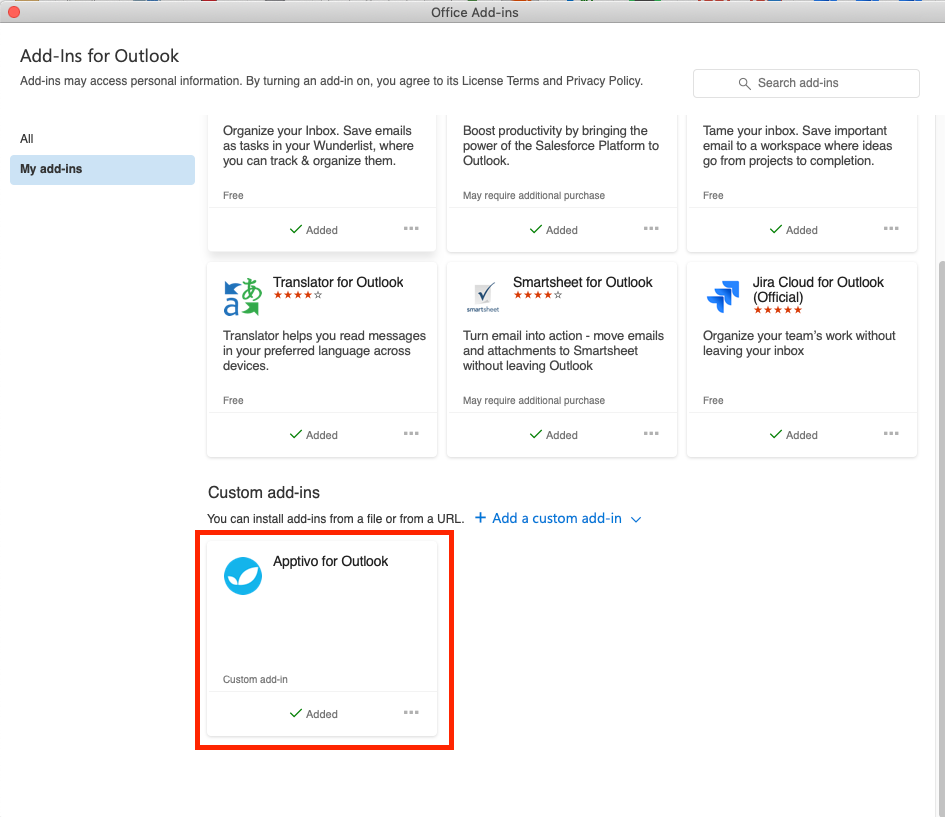Click the star rating of Translator for Outlook
The width and height of the screenshot is (945, 817).
coord(298,295)
